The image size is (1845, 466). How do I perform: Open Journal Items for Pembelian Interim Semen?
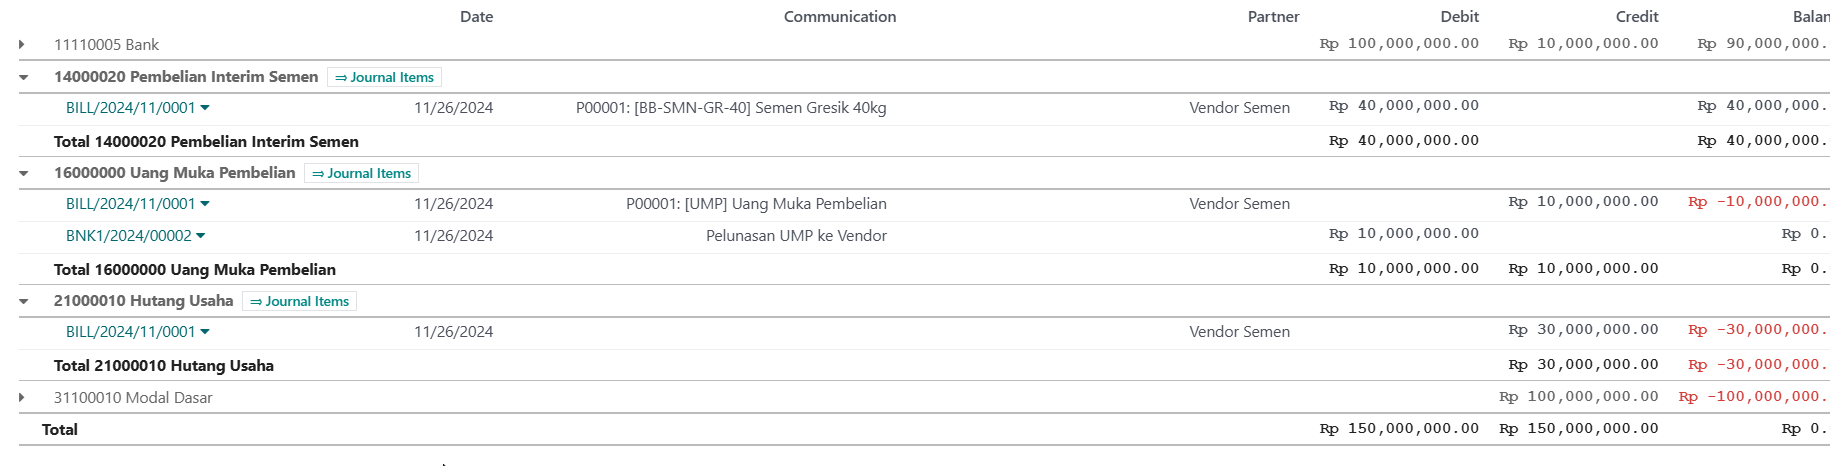(384, 77)
